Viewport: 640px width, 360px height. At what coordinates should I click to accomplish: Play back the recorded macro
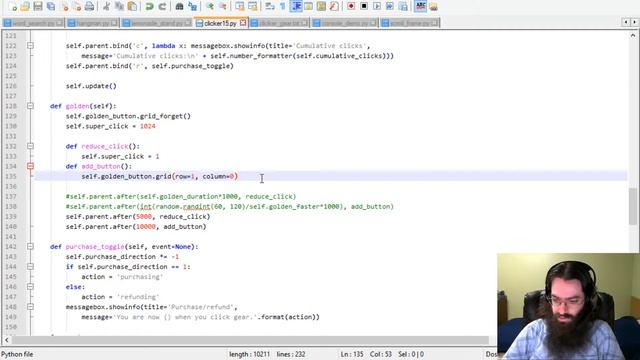377,6
